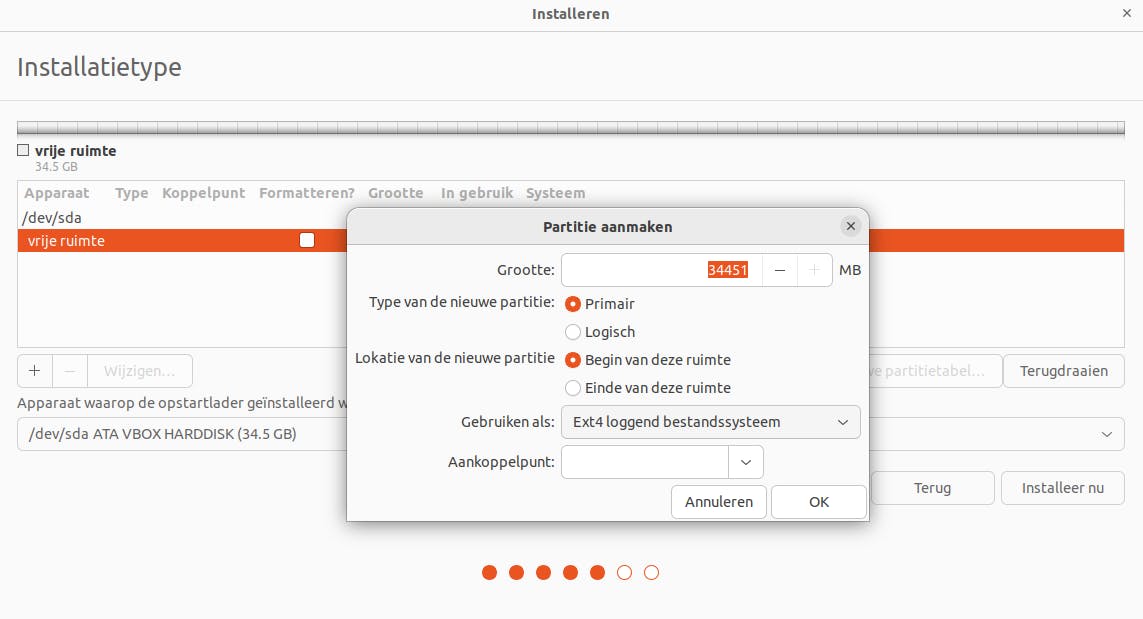Revert changes with Terugdraaien
This screenshot has width=1143, height=619.
click(1064, 370)
